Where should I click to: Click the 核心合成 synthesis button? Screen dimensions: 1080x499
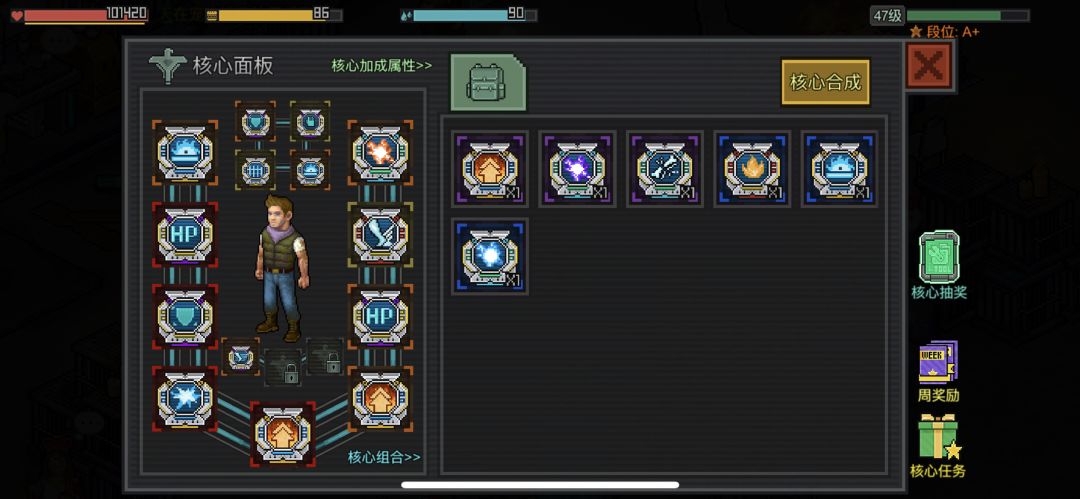tap(825, 82)
